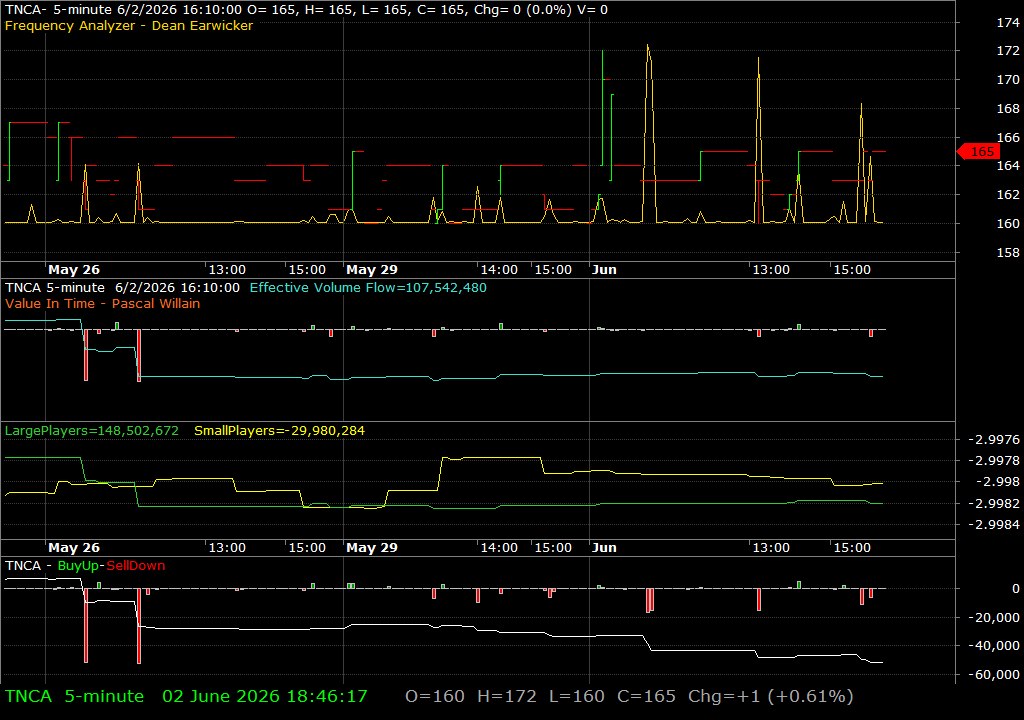Click the 158 price scale value

coord(1008,253)
